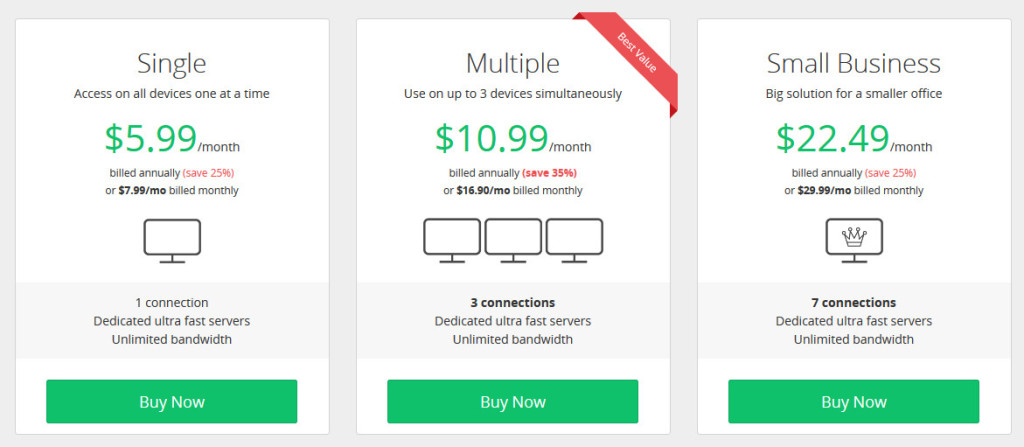Click the $10.99 per month price
The image size is (1024, 447).
click(513, 139)
